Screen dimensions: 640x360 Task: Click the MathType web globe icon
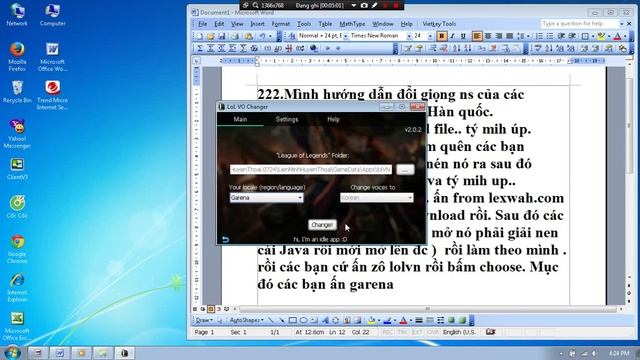pos(313,49)
